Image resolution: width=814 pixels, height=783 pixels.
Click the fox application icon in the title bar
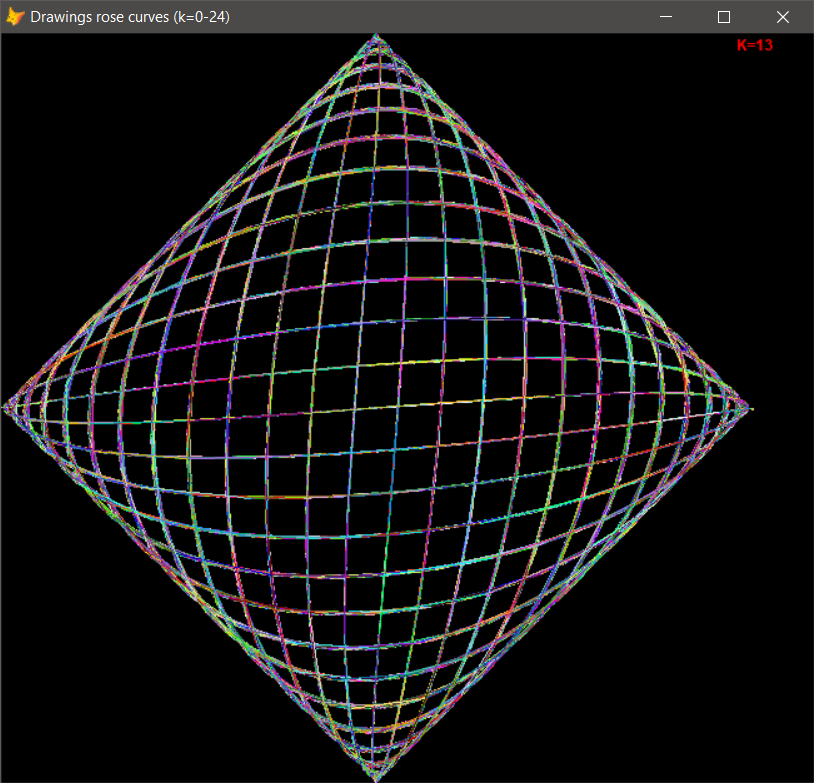click(14, 16)
